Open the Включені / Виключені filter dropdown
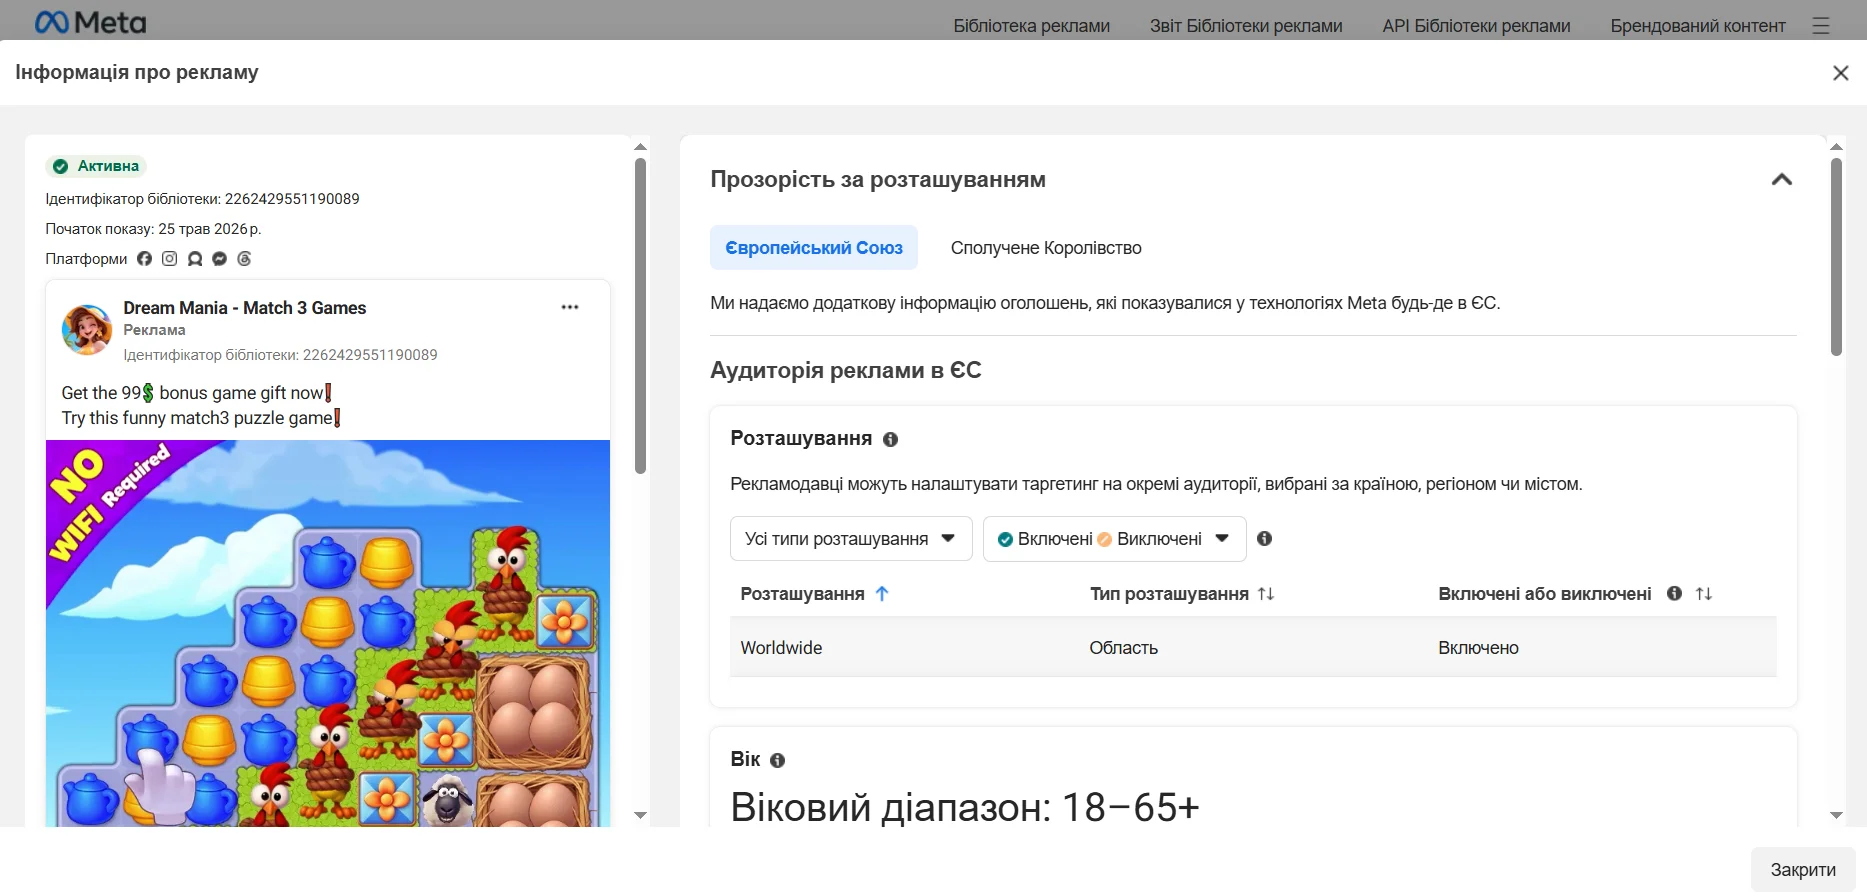 pyautogui.click(x=1114, y=539)
